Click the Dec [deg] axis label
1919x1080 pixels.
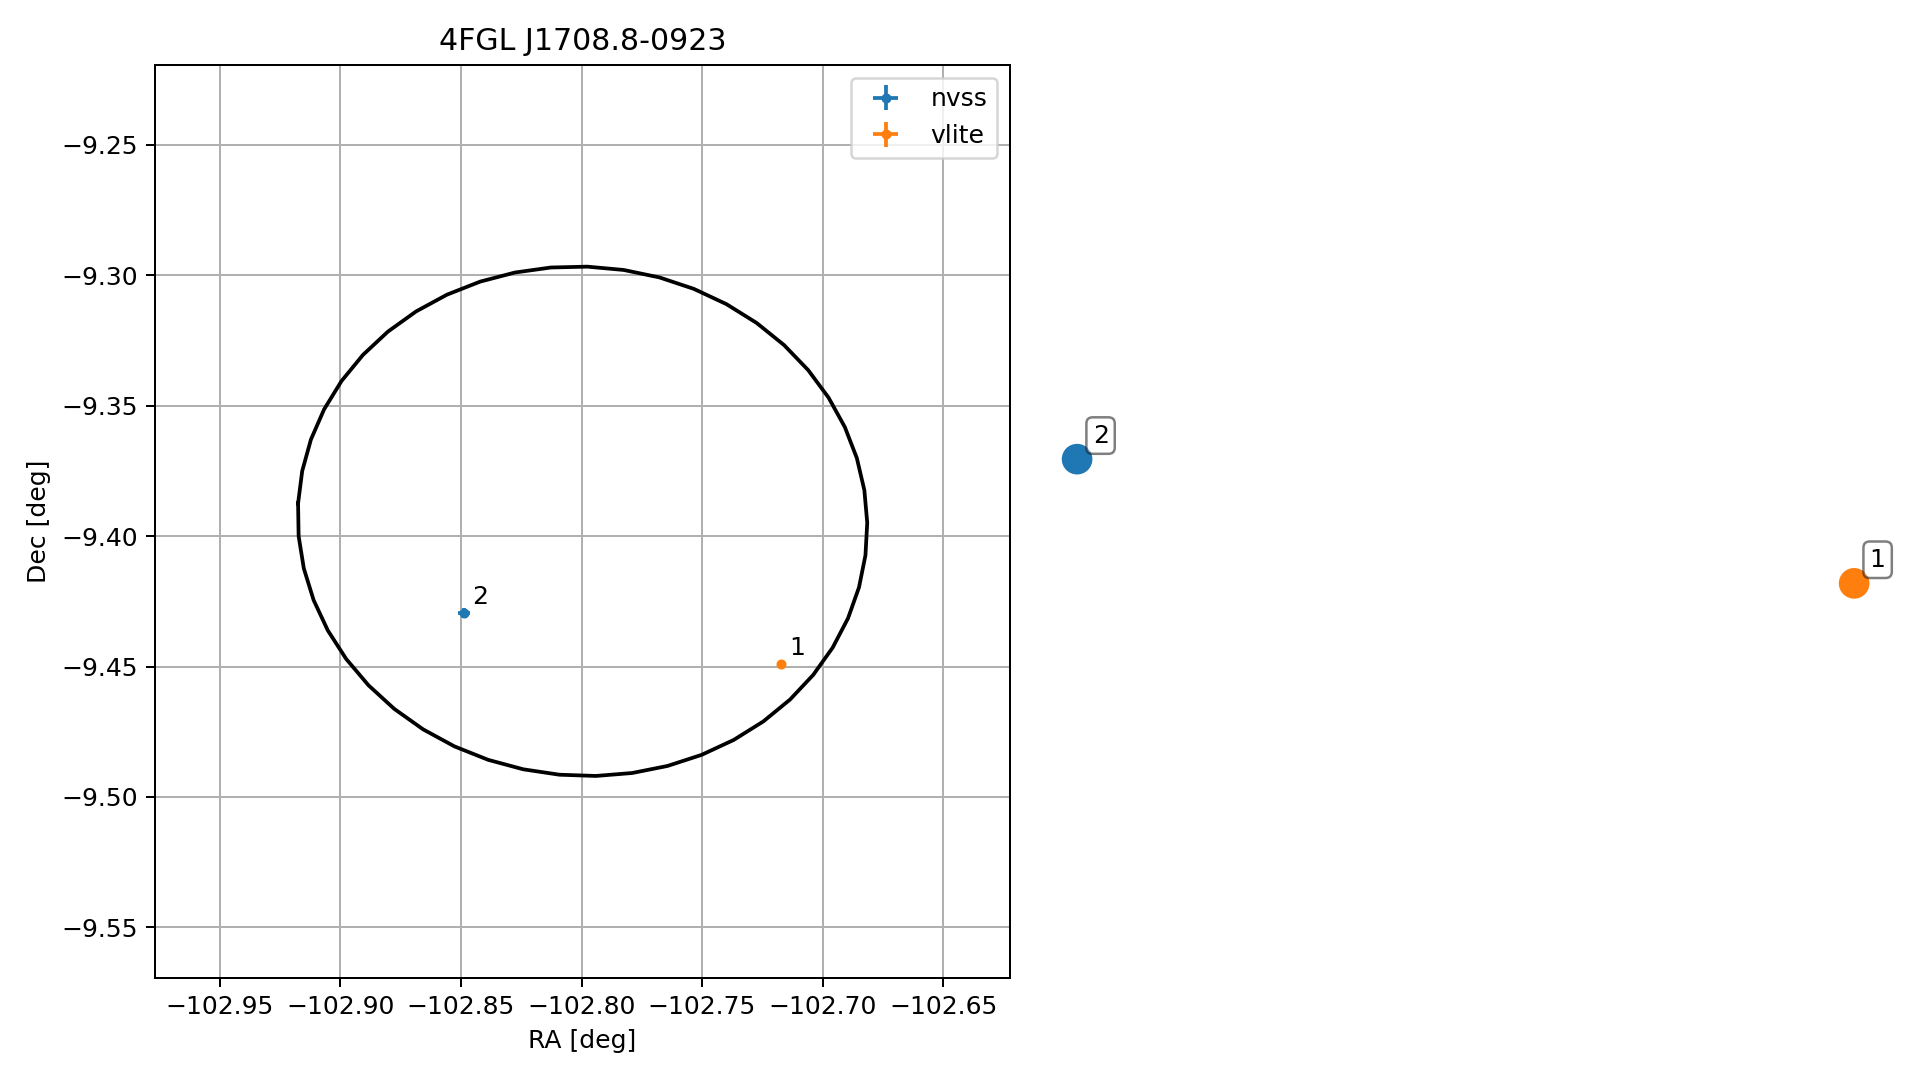pyautogui.click(x=37, y=522)
